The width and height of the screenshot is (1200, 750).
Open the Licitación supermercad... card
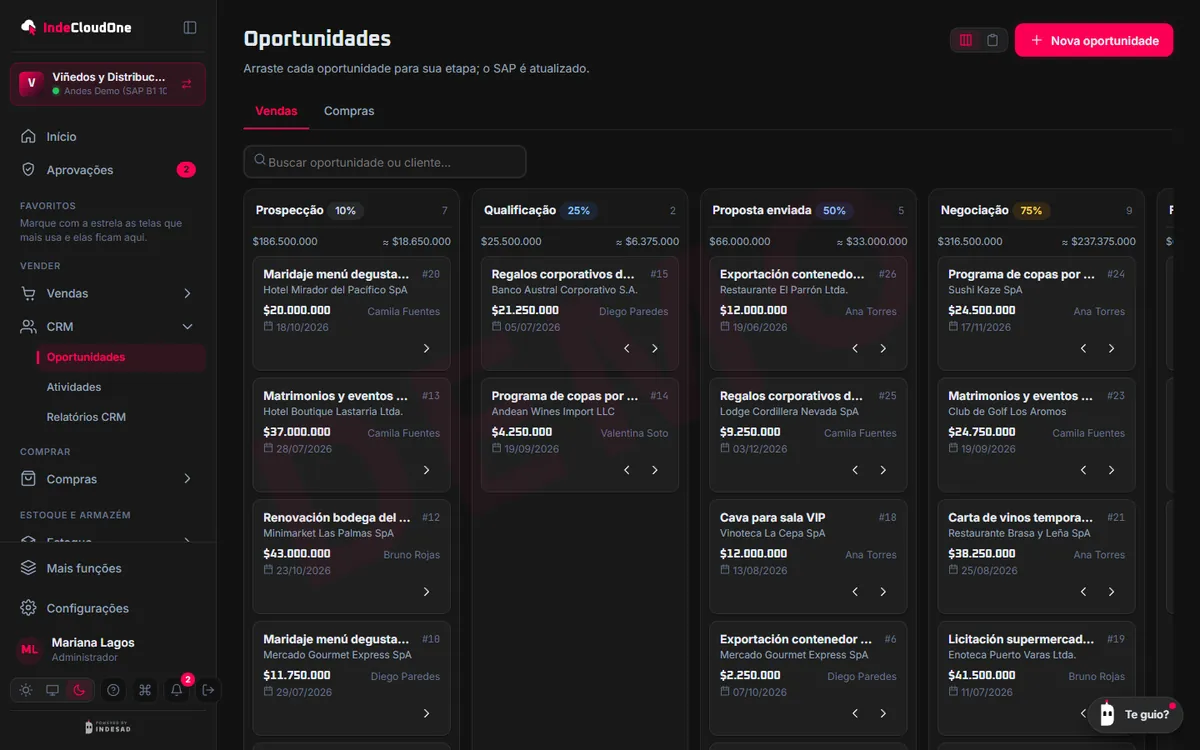1036,677
